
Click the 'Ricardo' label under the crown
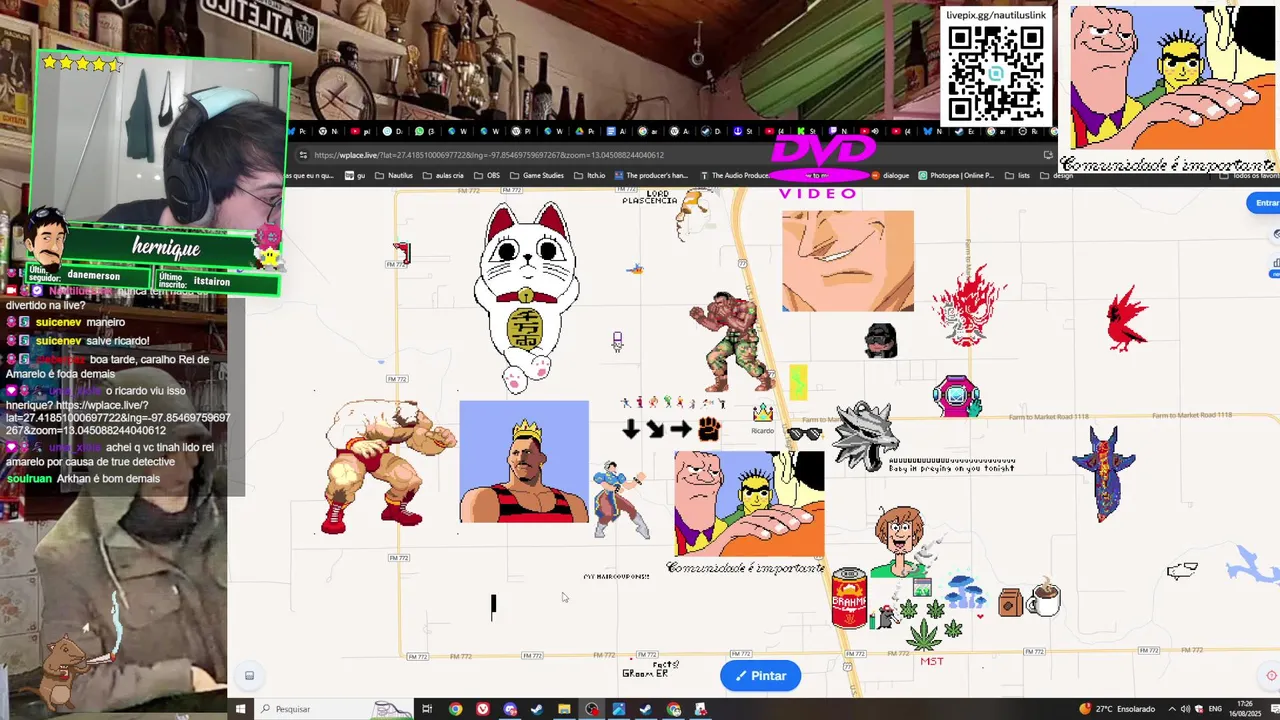click(x=762, y=431)
